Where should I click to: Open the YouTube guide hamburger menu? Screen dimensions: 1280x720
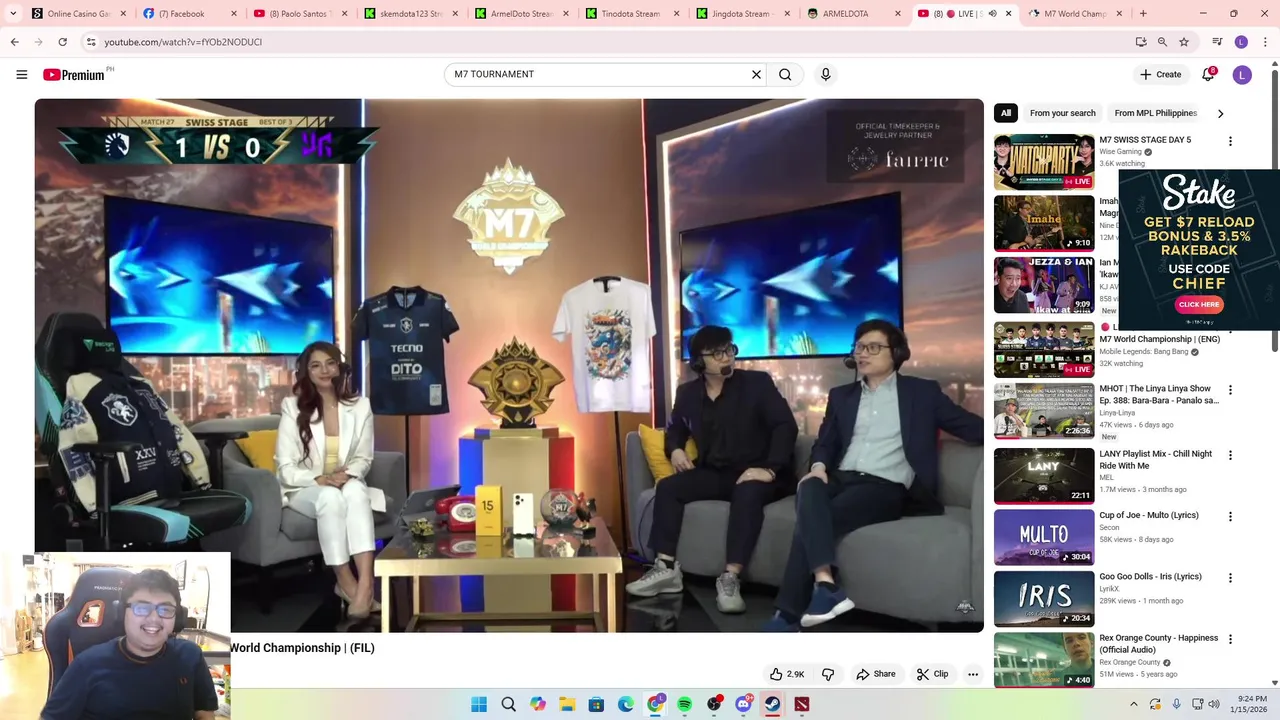click(21, 74)
